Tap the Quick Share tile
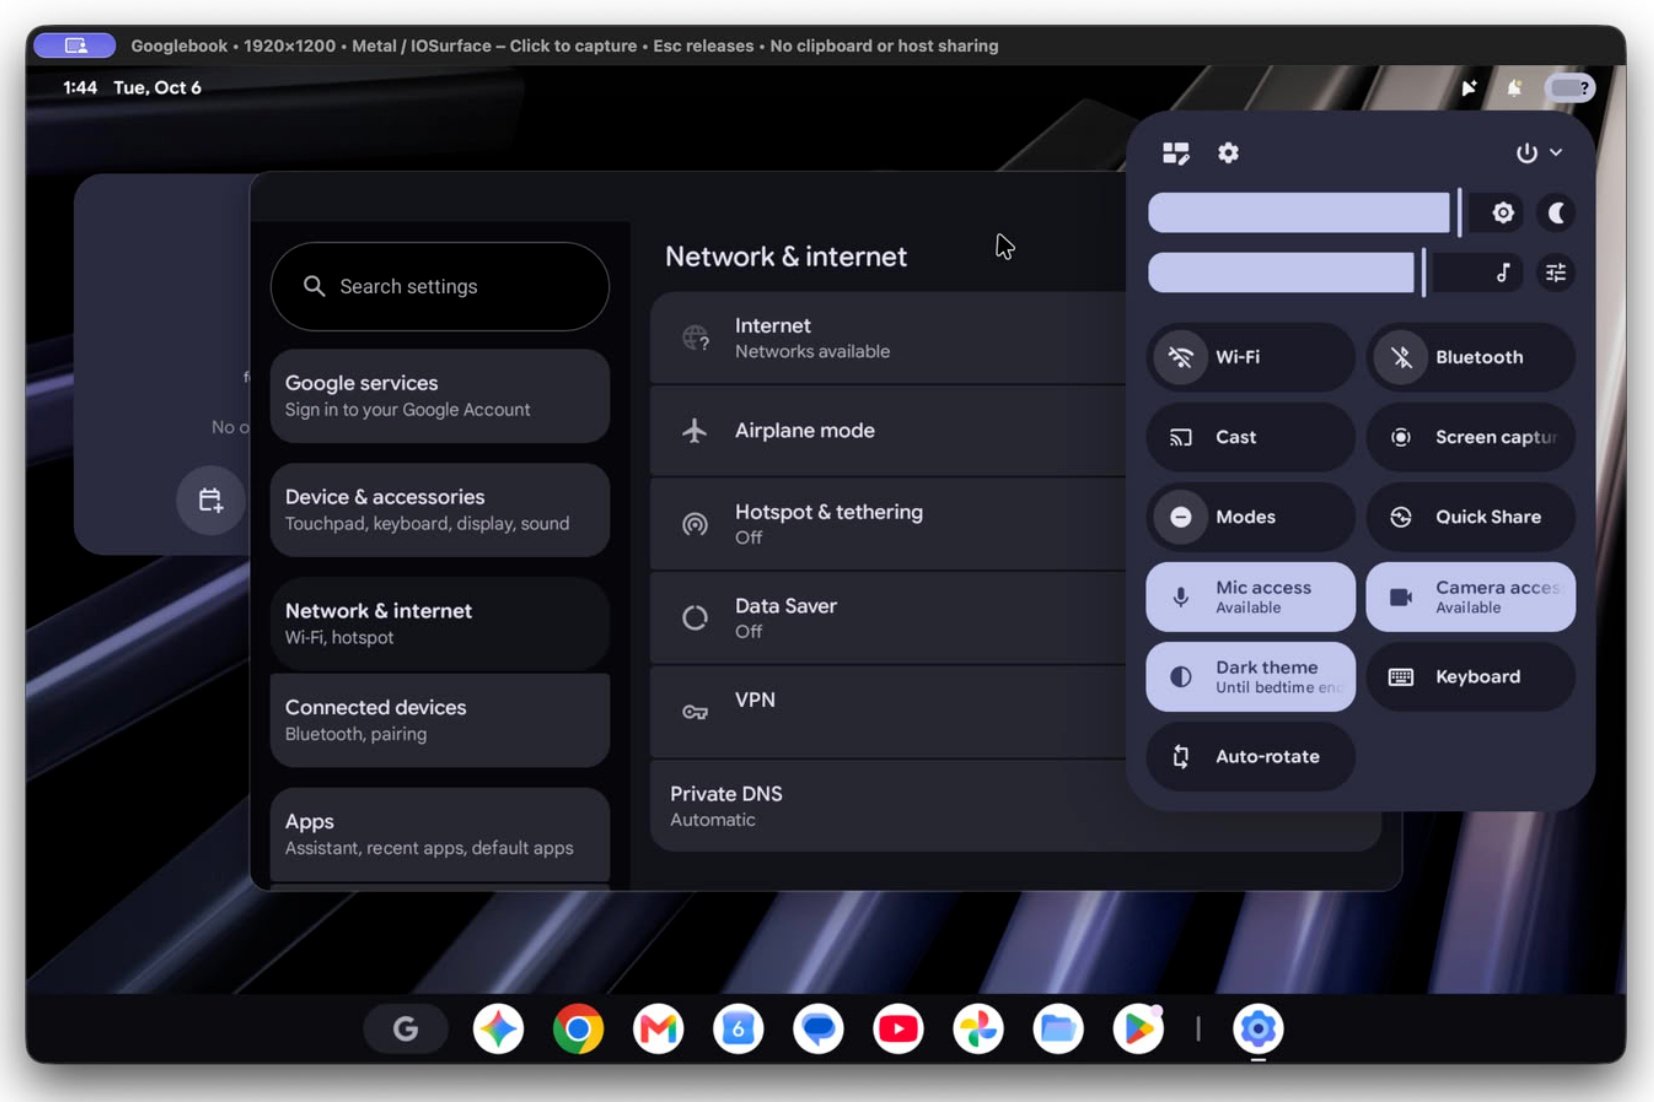This screenshot has width=1654, height=1102. (x=1470, y=517)
